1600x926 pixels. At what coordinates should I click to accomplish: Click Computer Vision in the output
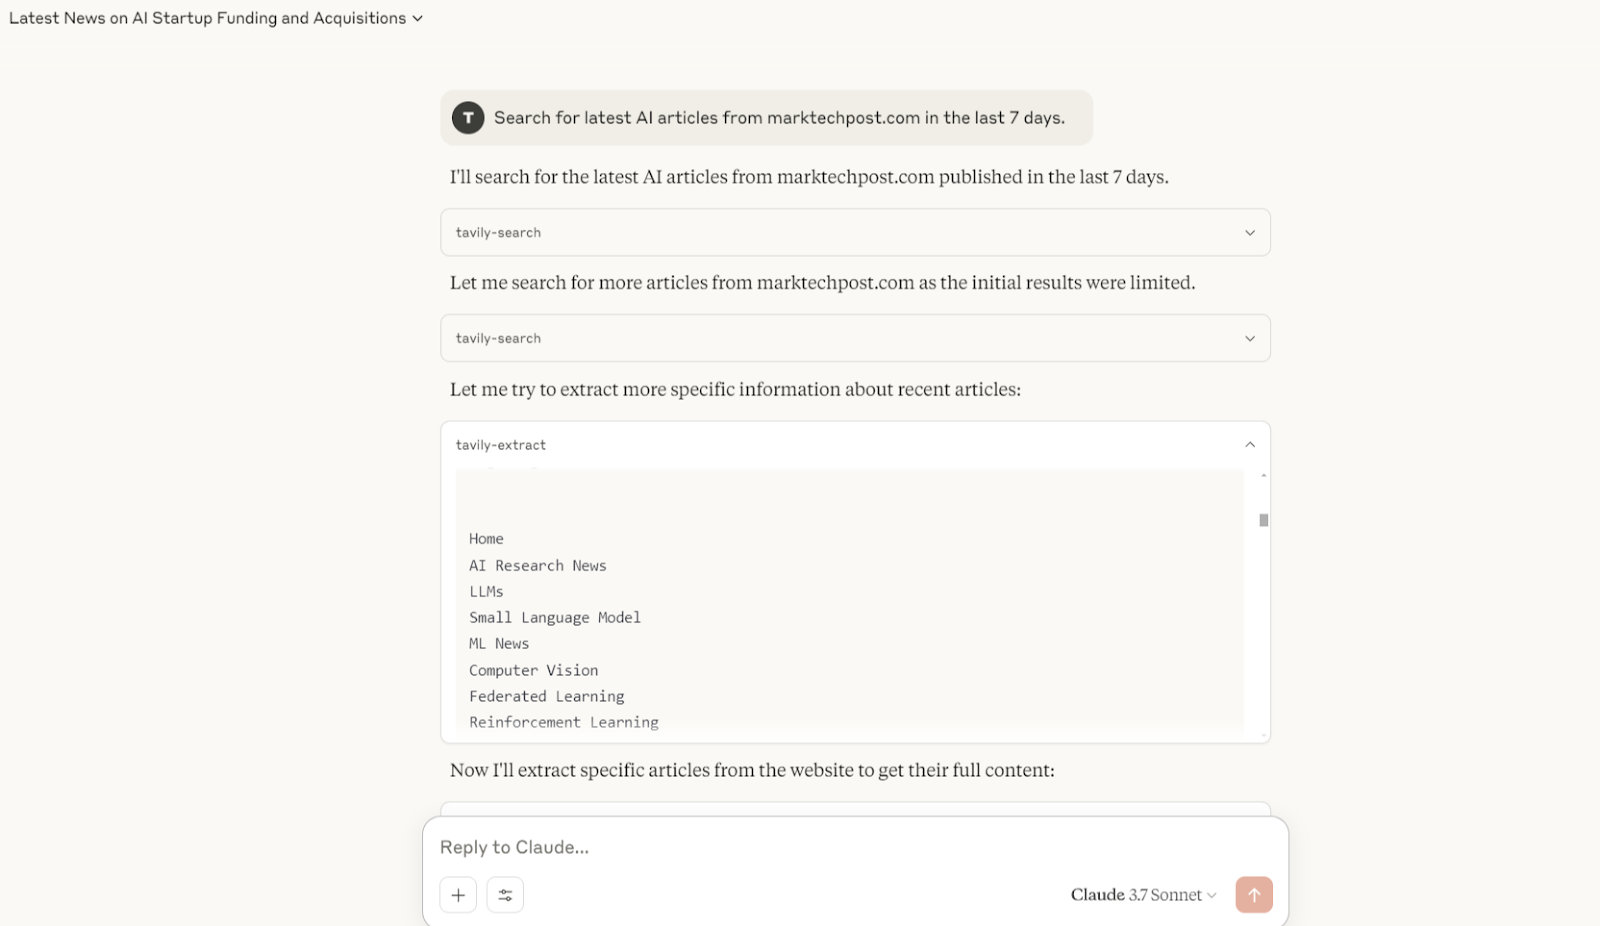pyautogui.click(x=534, y=671)
